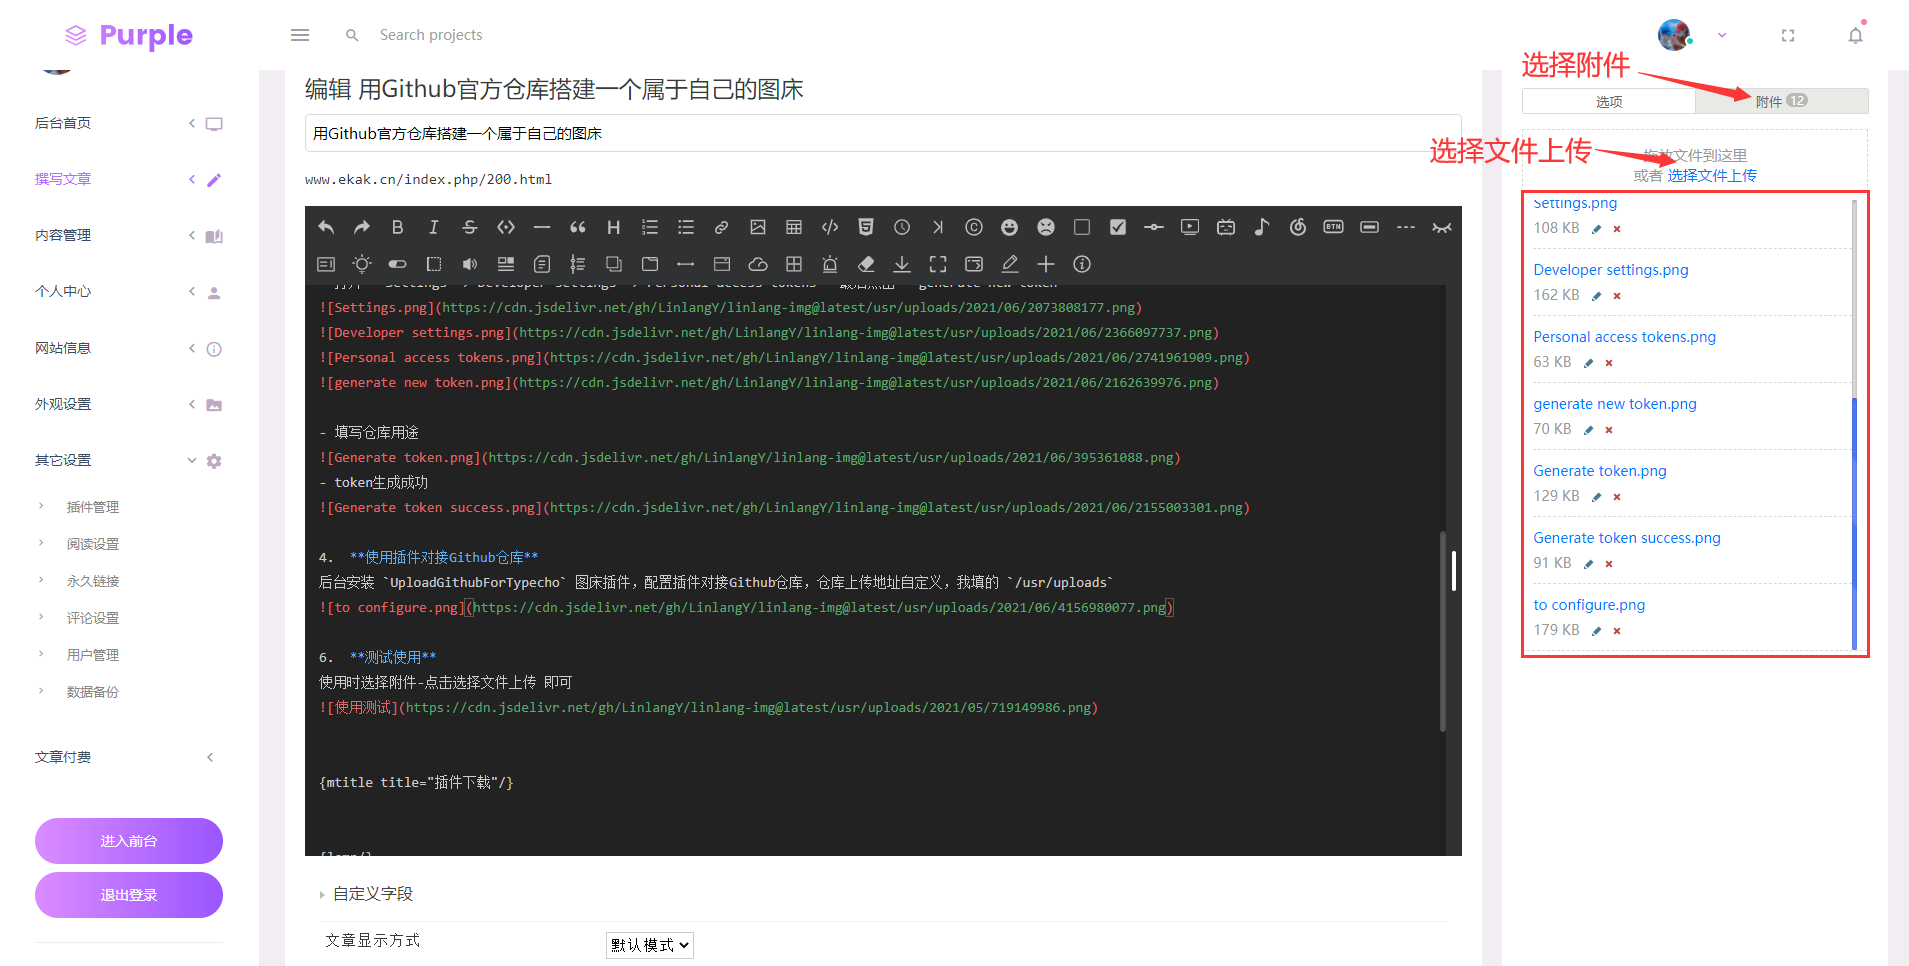Open the smiley emoji picker
The image size is (1909, 966).
(x=1010, y=227)
